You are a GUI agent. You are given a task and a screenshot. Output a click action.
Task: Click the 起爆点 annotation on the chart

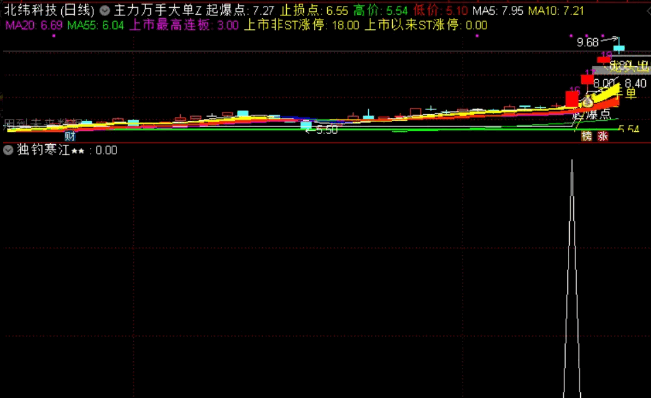[x=592, y=114]
